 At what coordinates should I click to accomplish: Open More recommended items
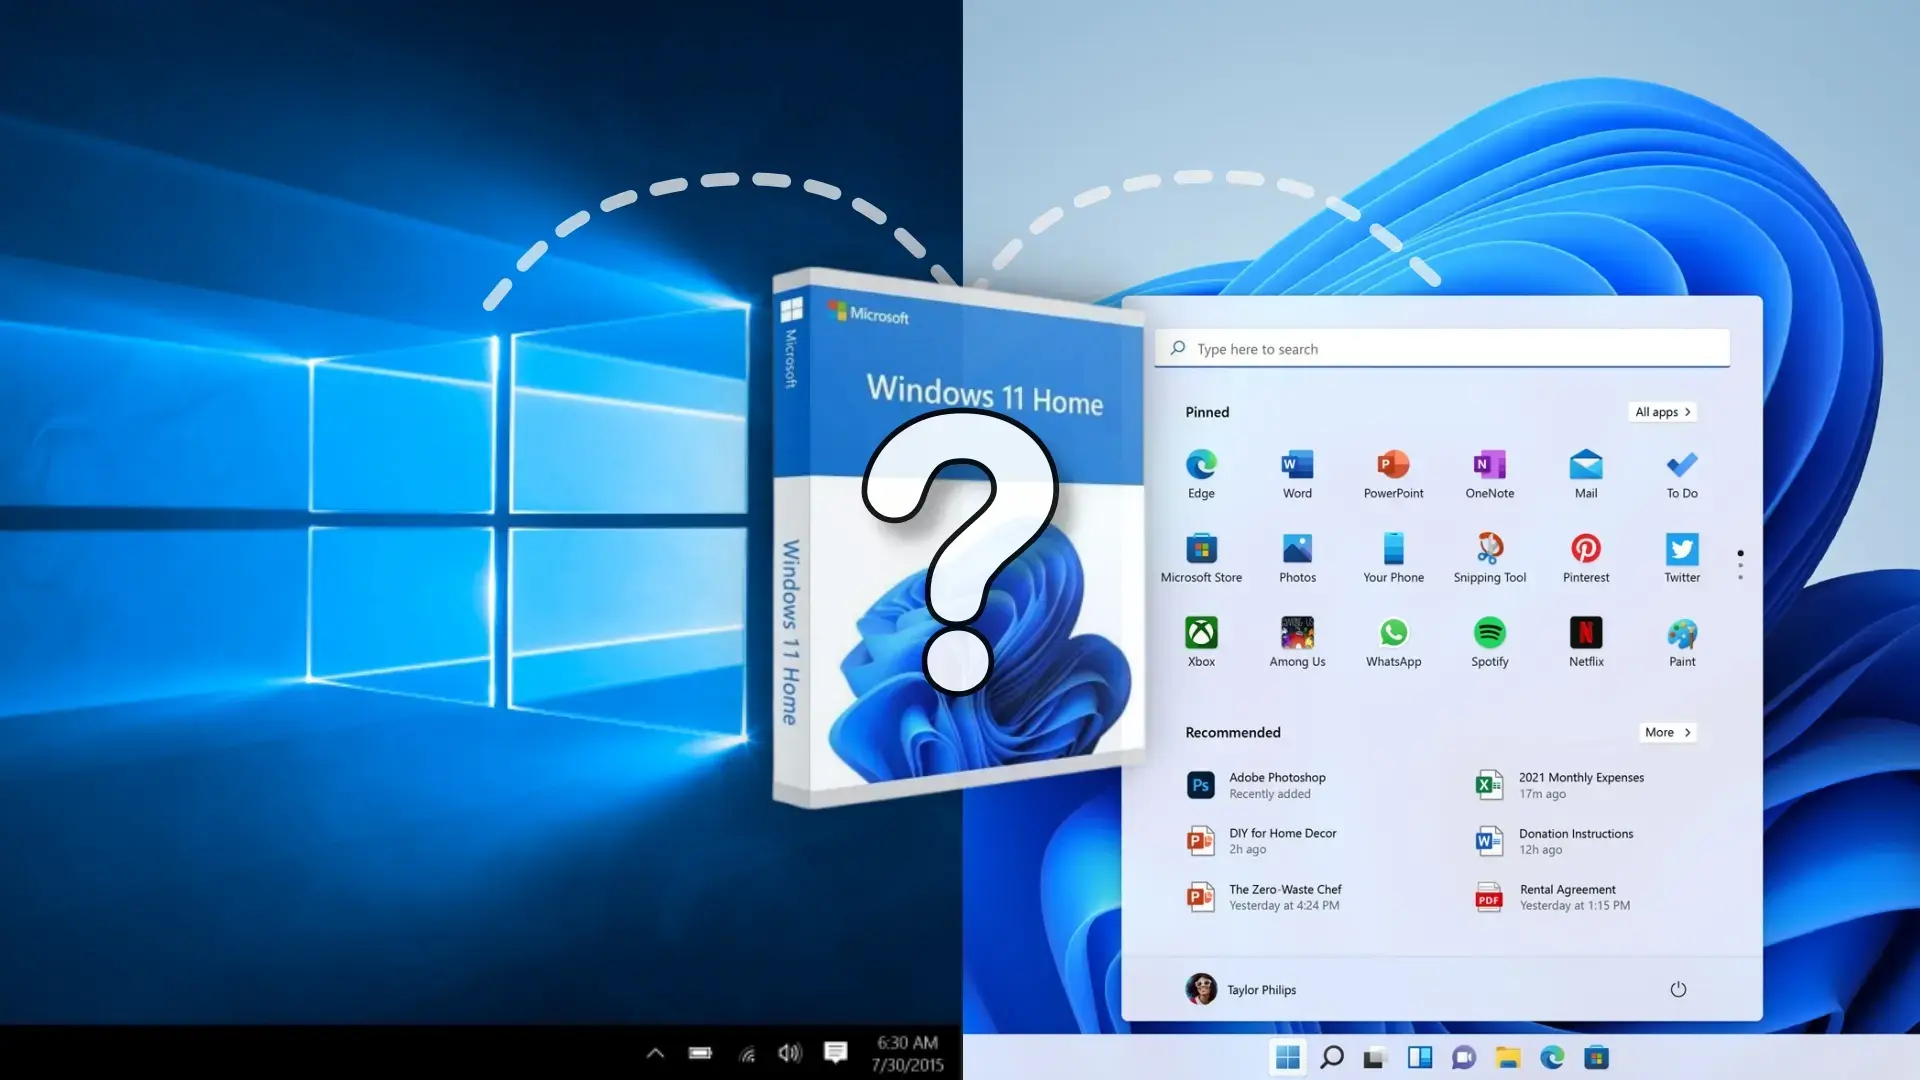click(x=1666, y=732)
